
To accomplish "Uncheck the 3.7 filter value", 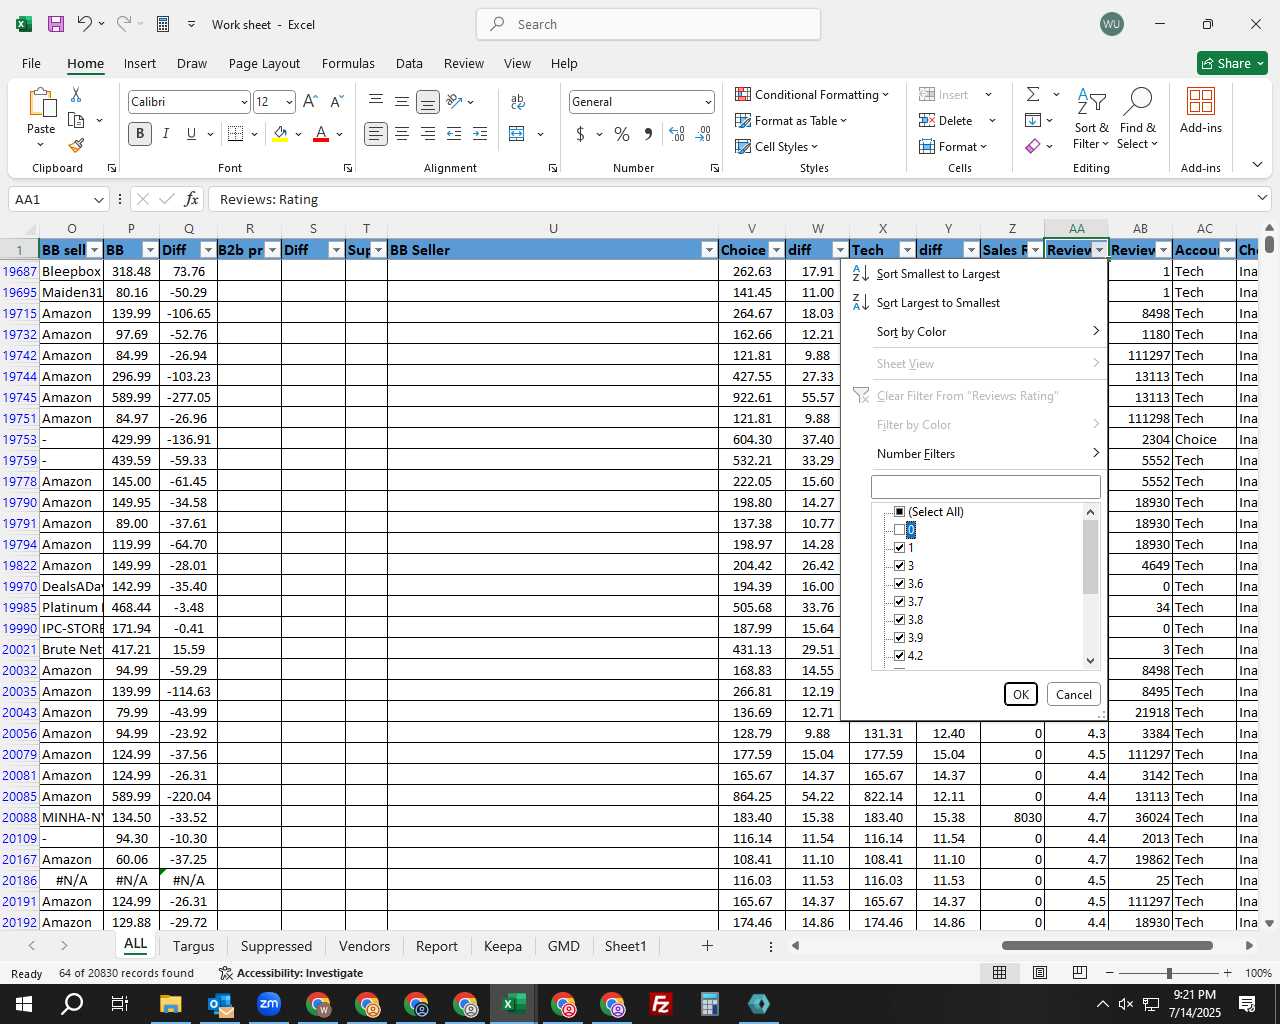I will (x=899, y=601).
